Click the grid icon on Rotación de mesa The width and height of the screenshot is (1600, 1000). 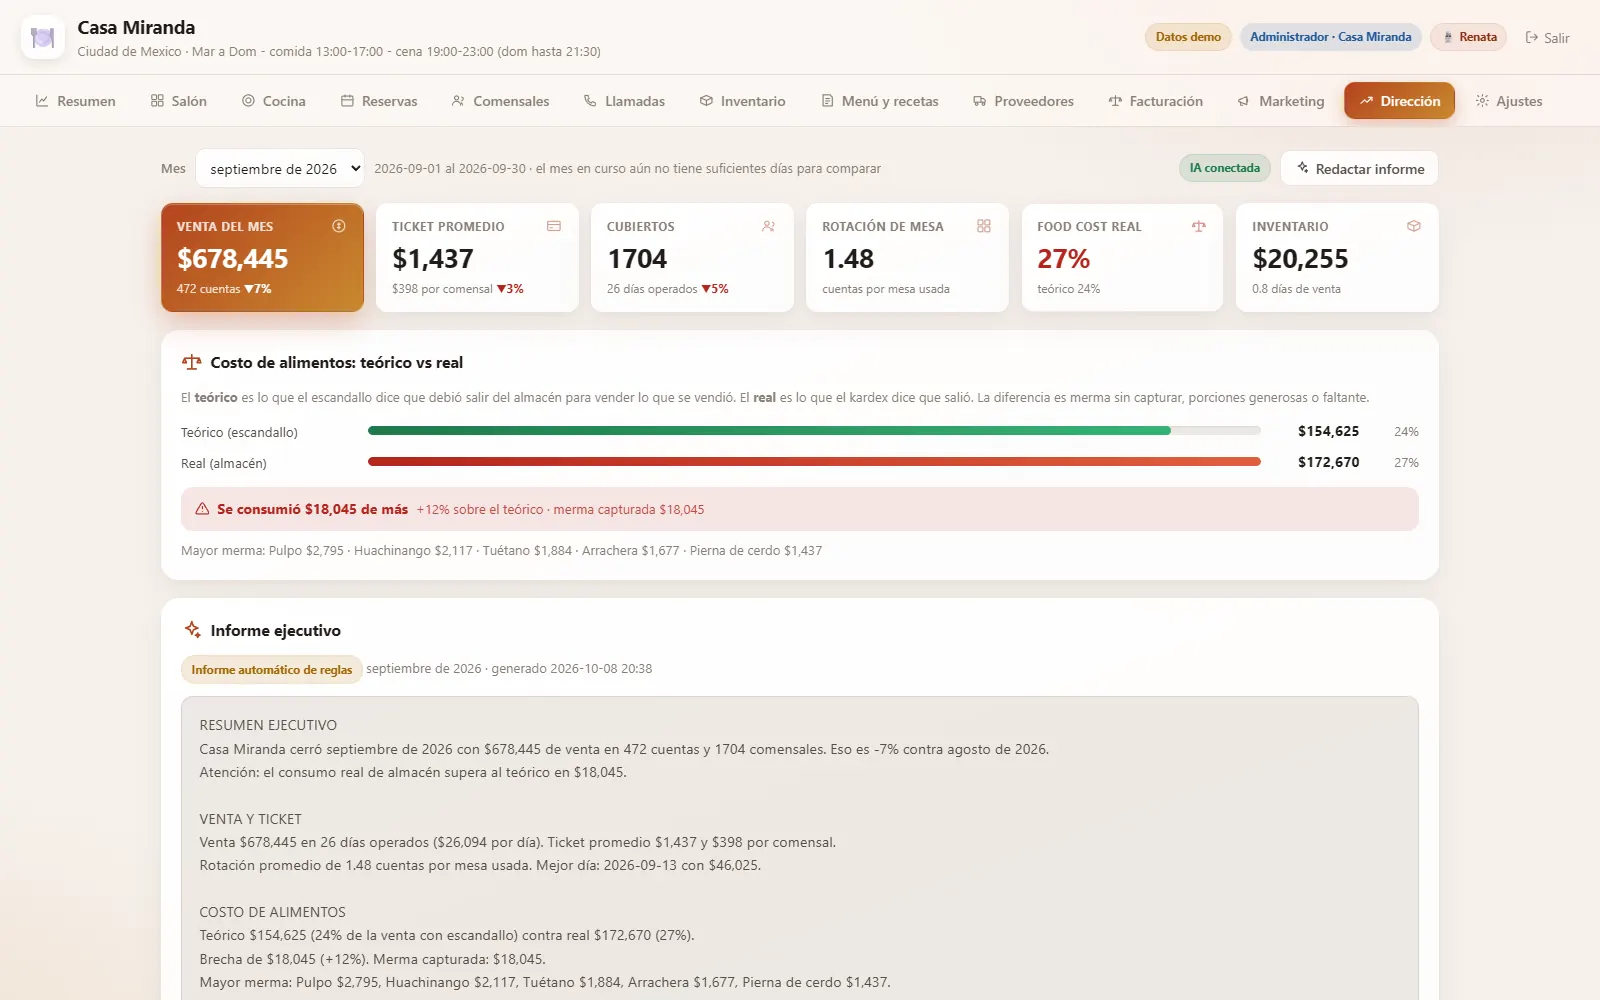pos(984,226)
